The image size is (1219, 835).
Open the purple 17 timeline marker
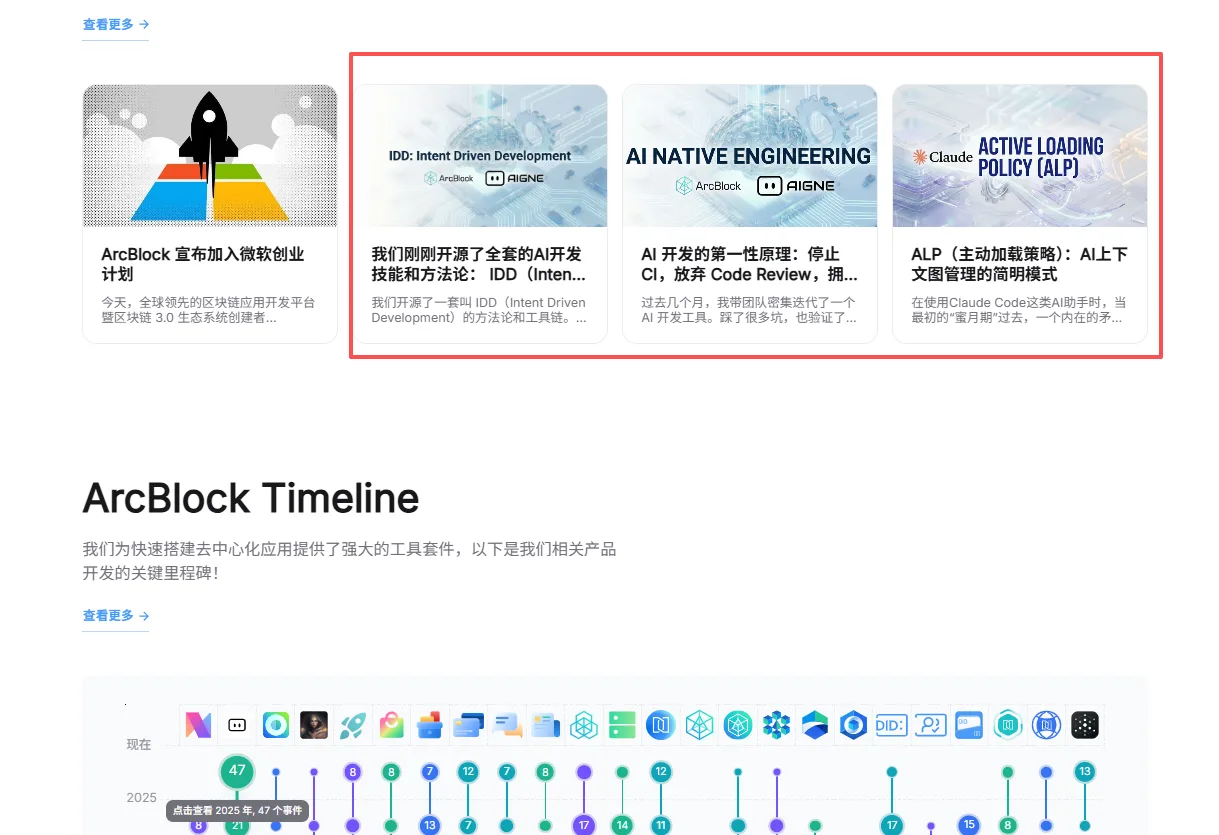pyautogui.click(x=584, y=825)
